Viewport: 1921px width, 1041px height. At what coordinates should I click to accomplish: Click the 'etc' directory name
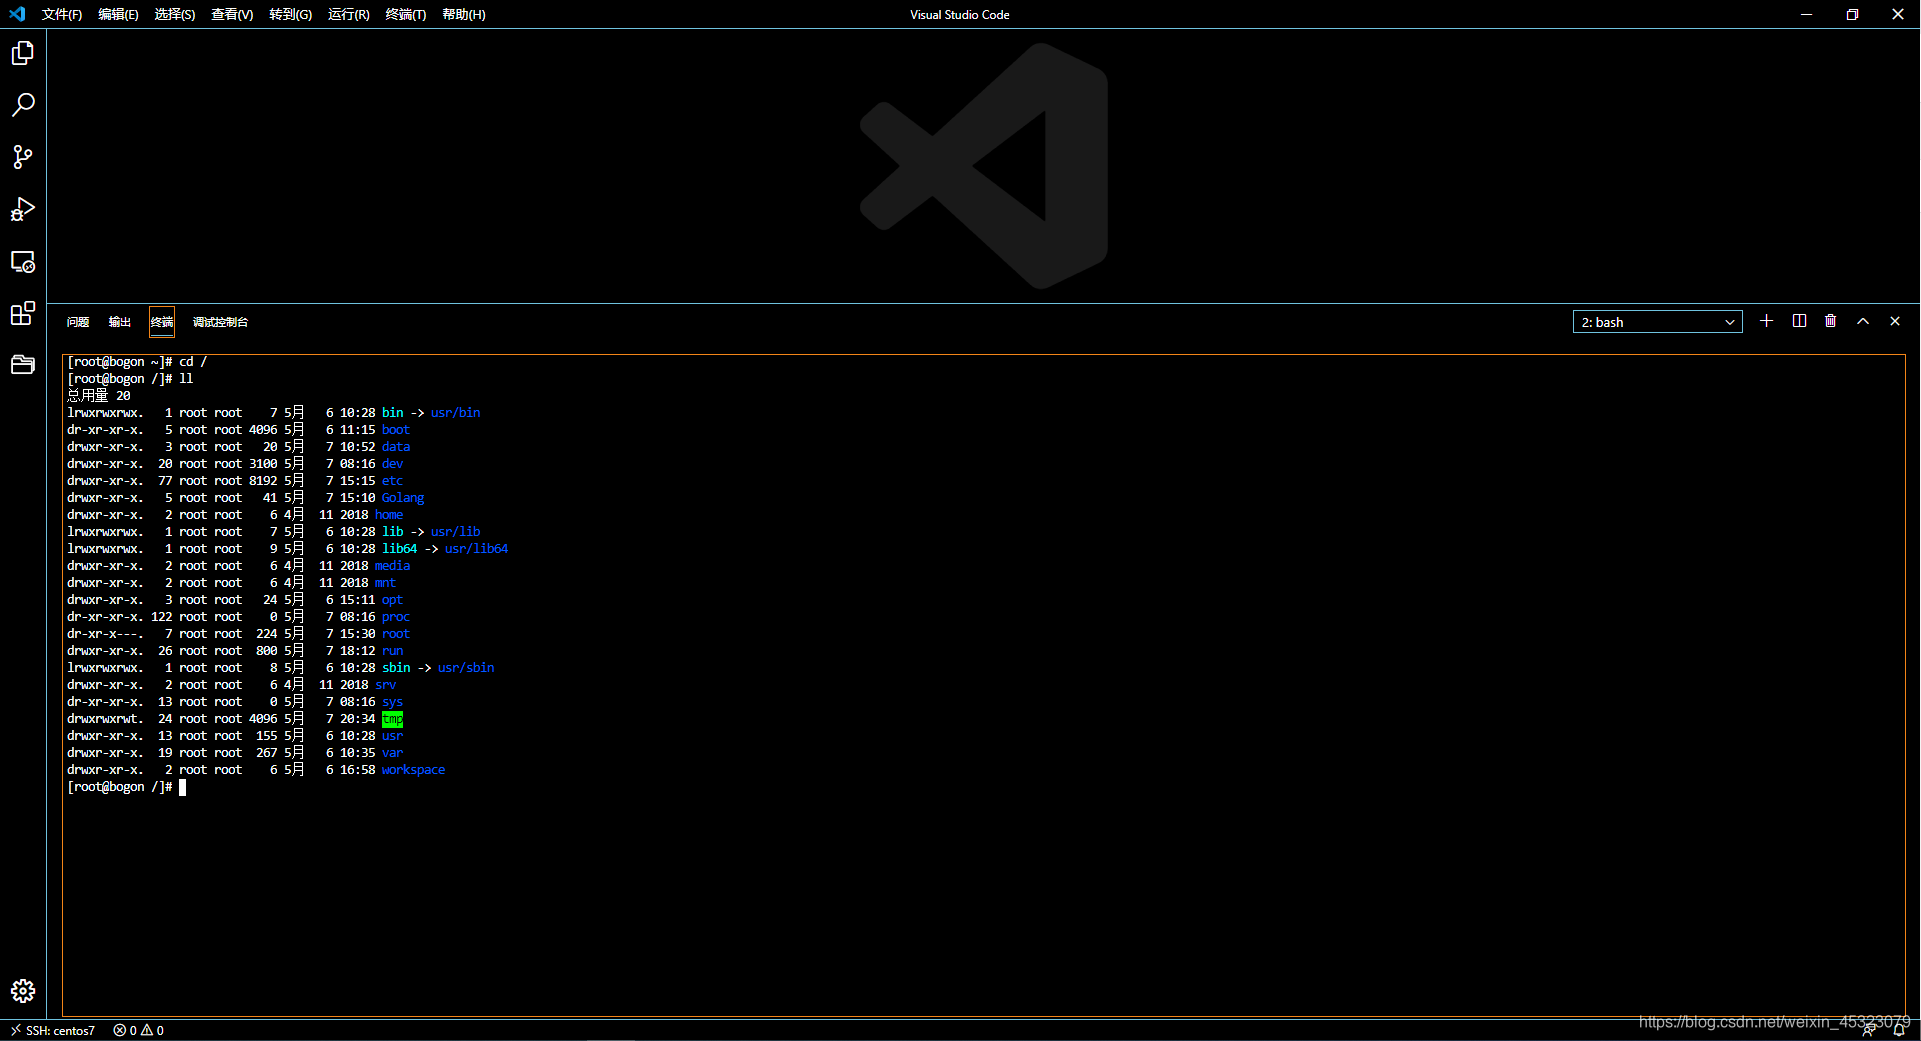[392, 481]
